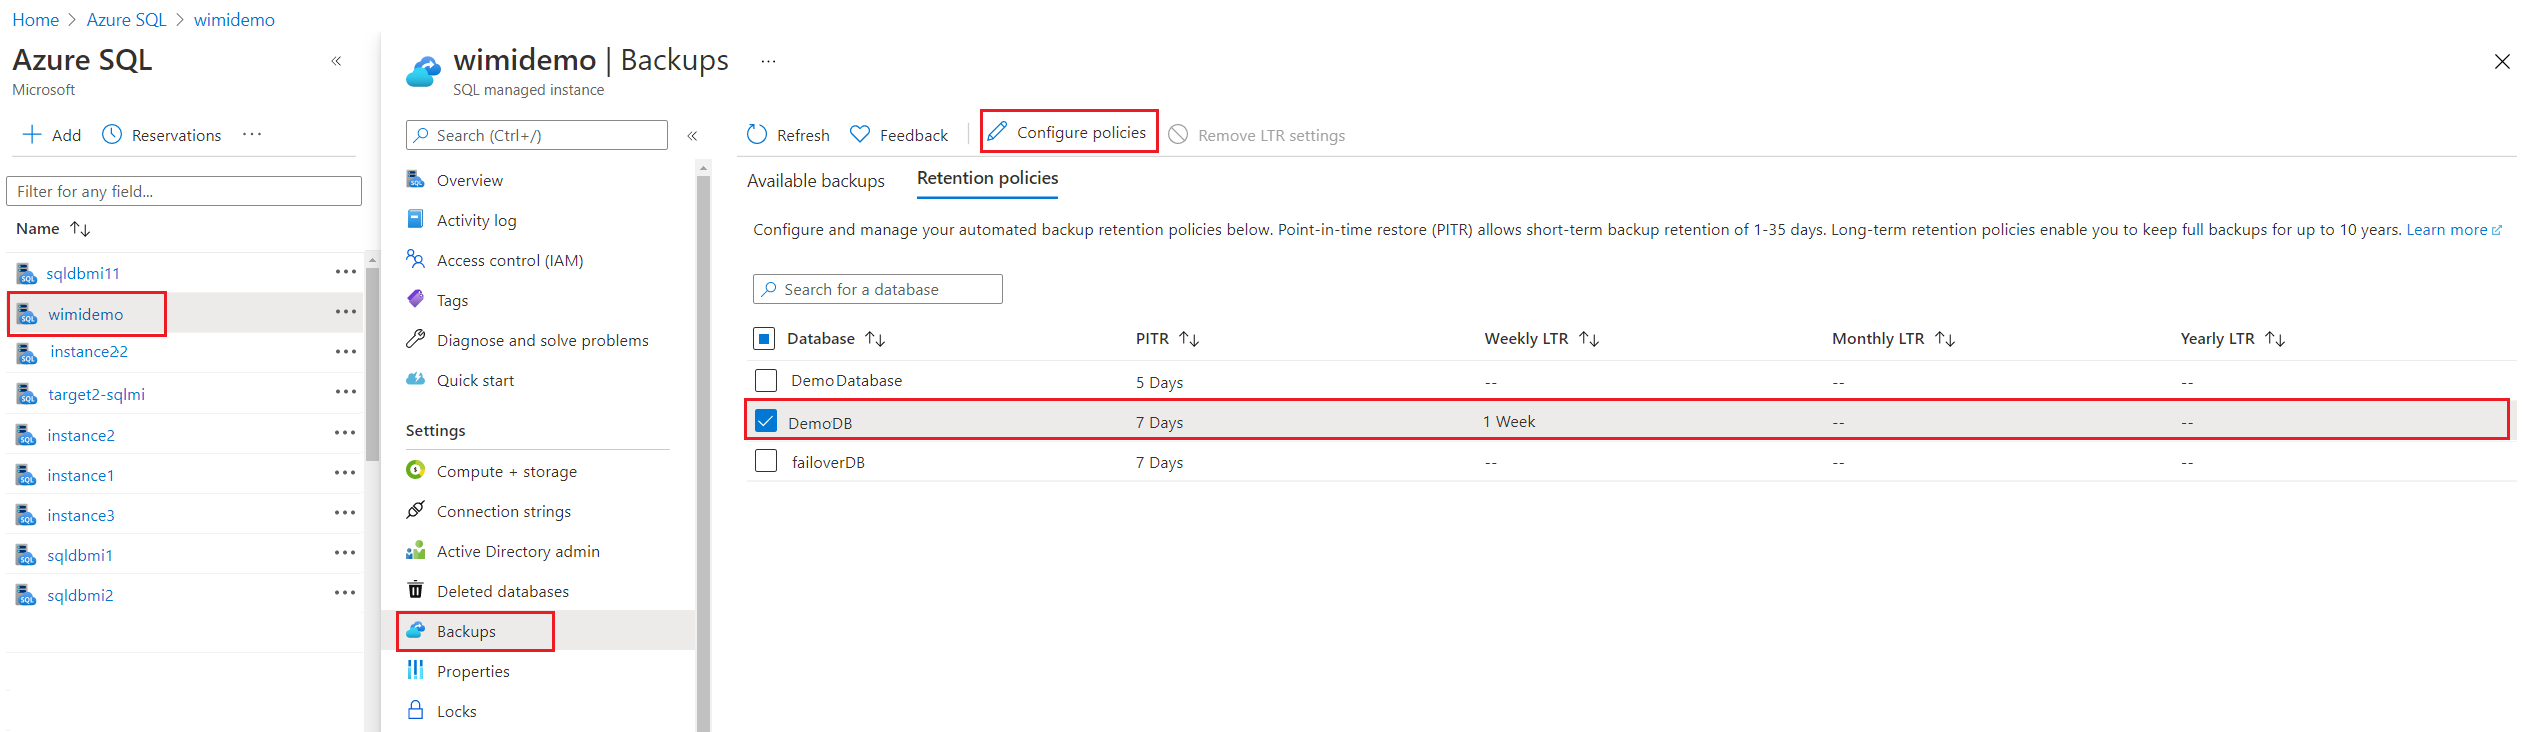
Task: Click the Compute + storage icon
Action: coord(416,470)
